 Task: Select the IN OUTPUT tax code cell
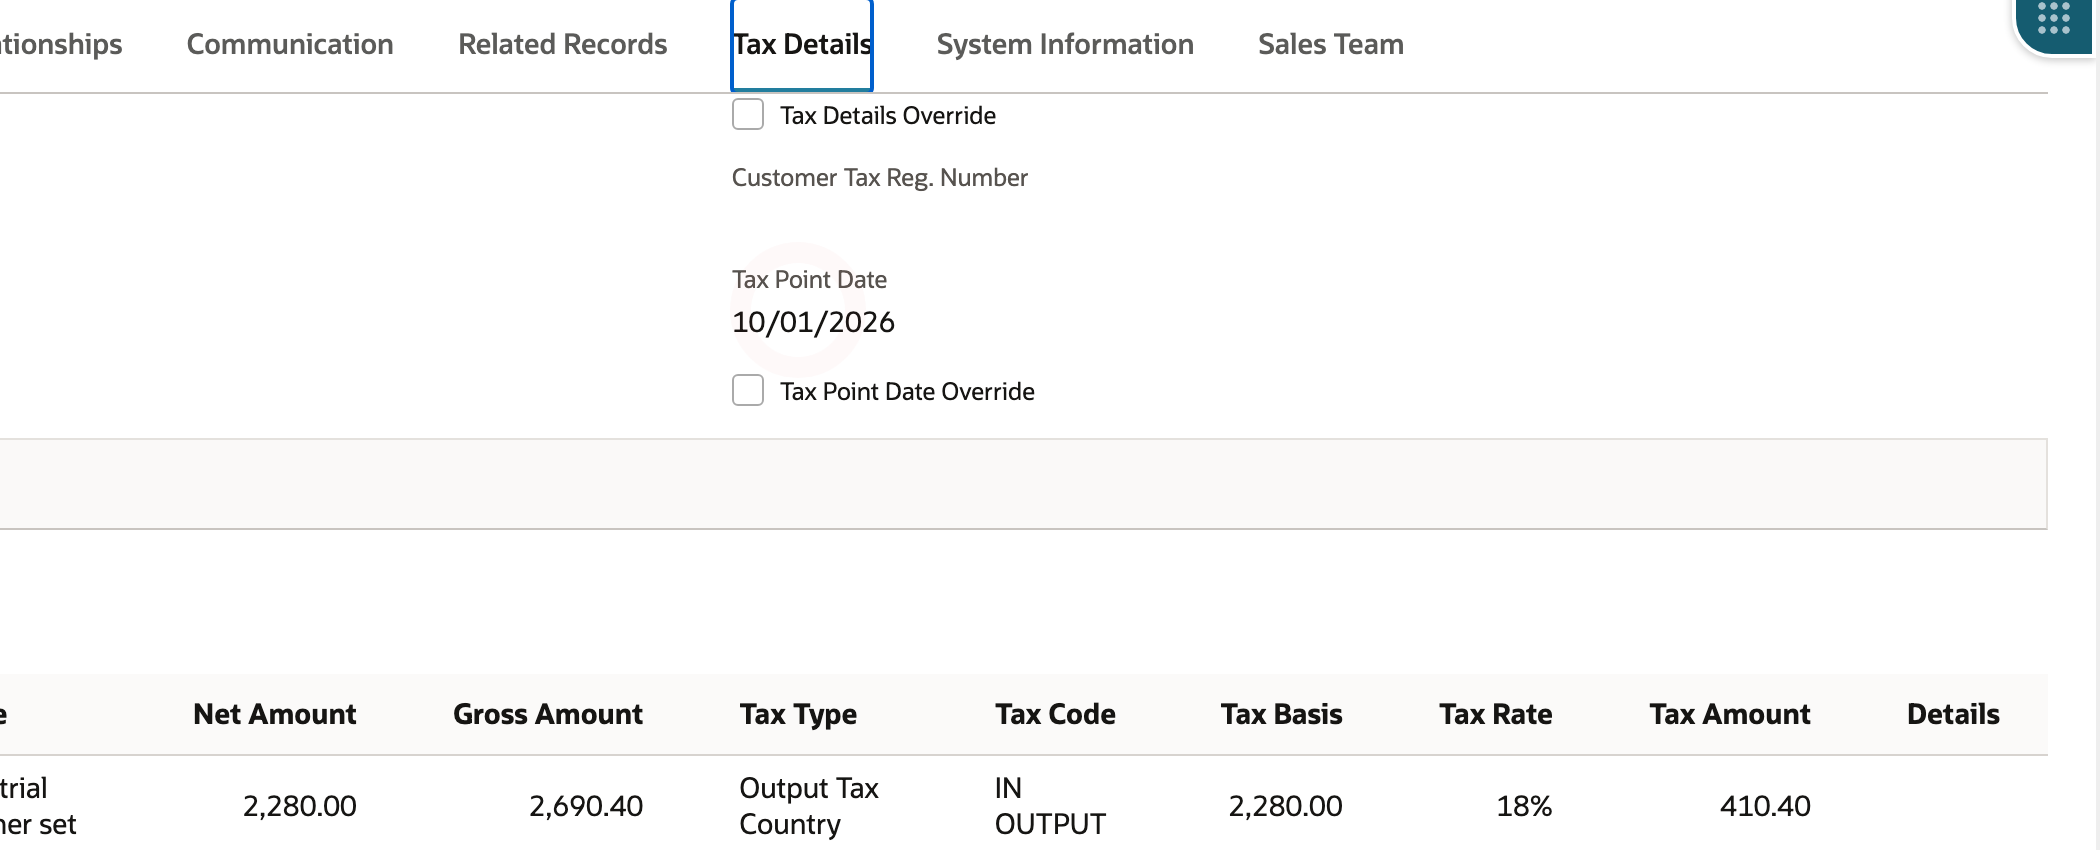pyautogui.click(x=1050, y=806)
